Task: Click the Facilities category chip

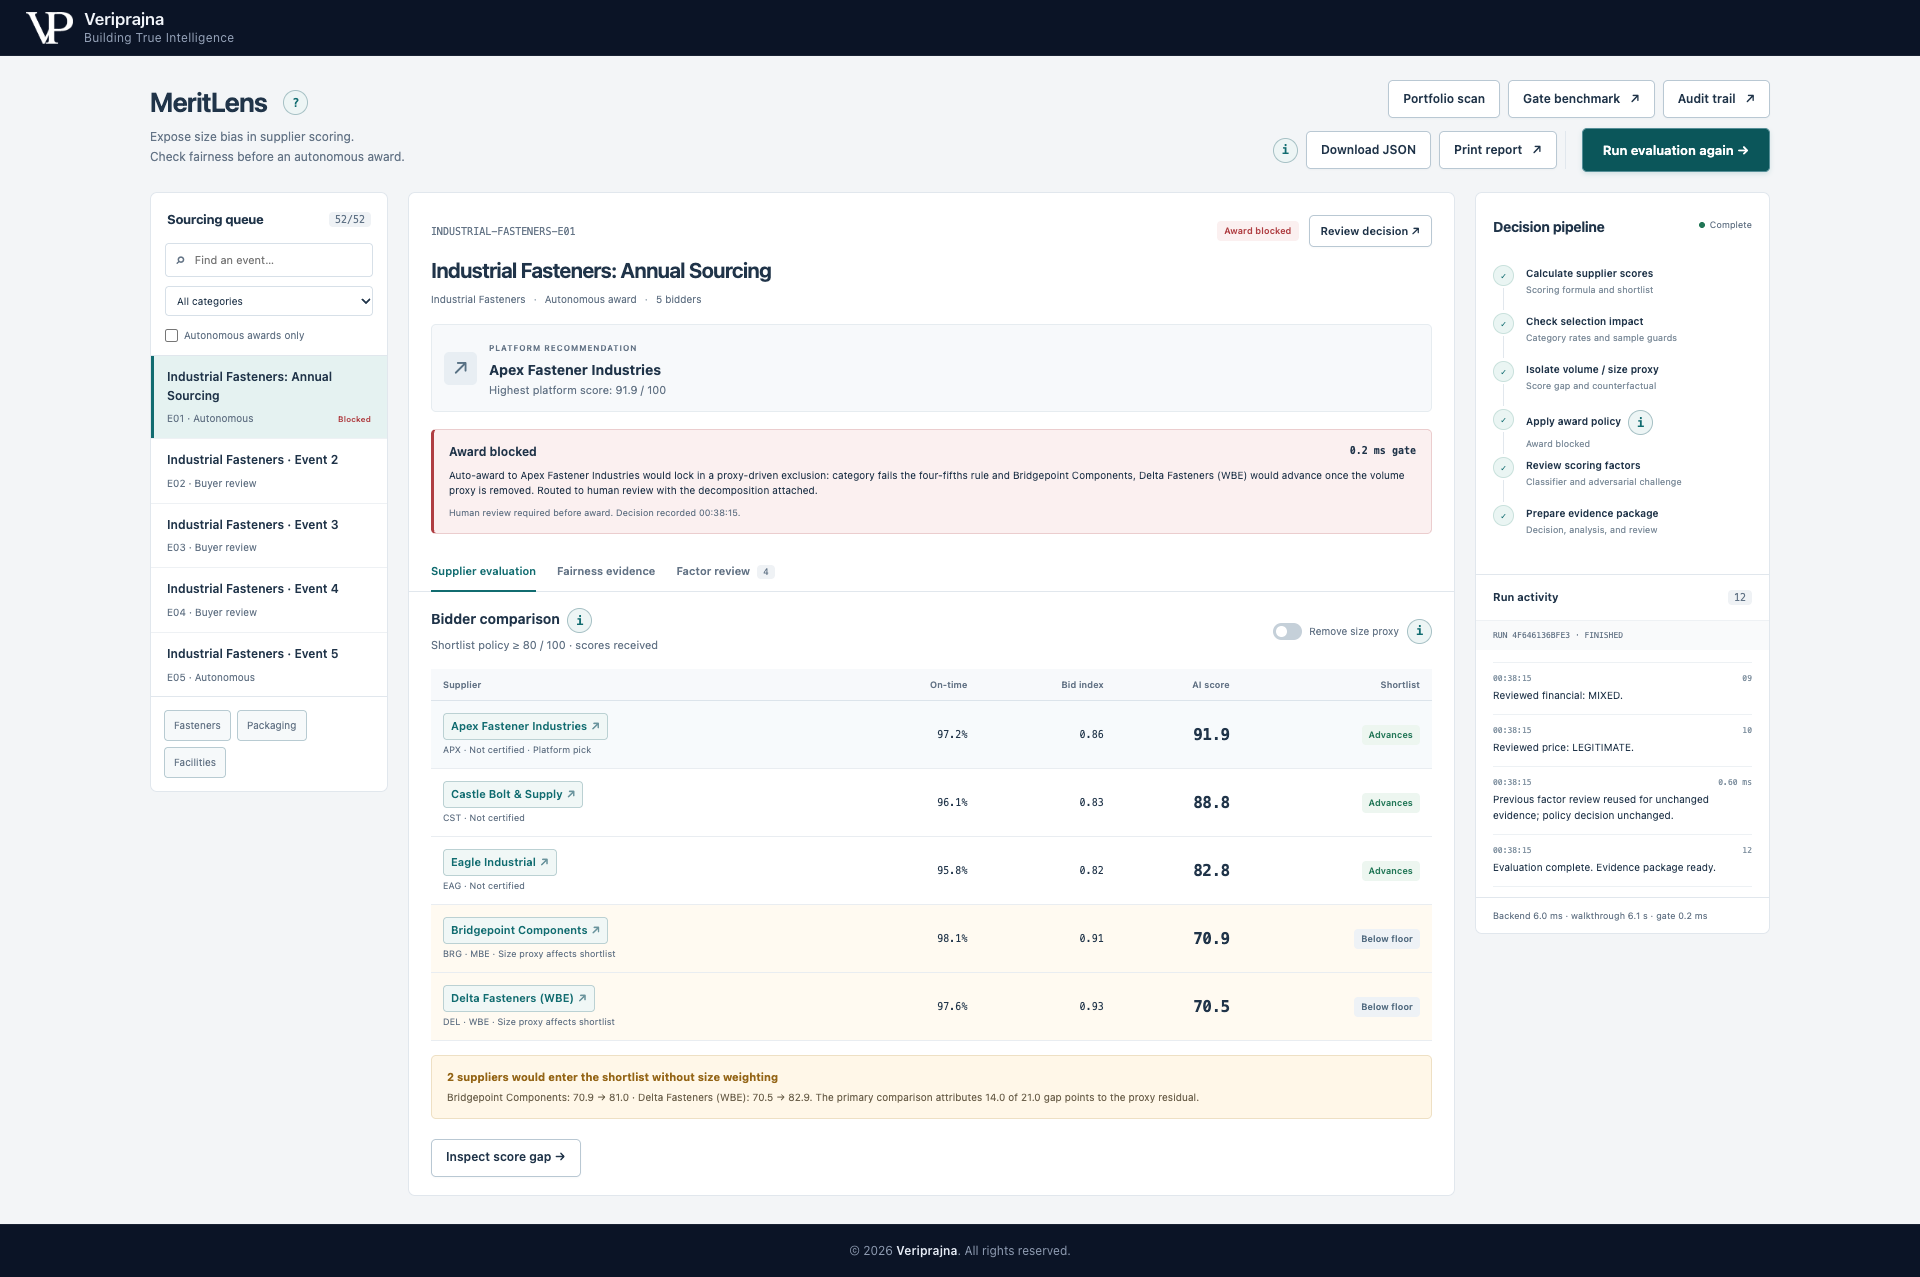Action: coord(195,763)
